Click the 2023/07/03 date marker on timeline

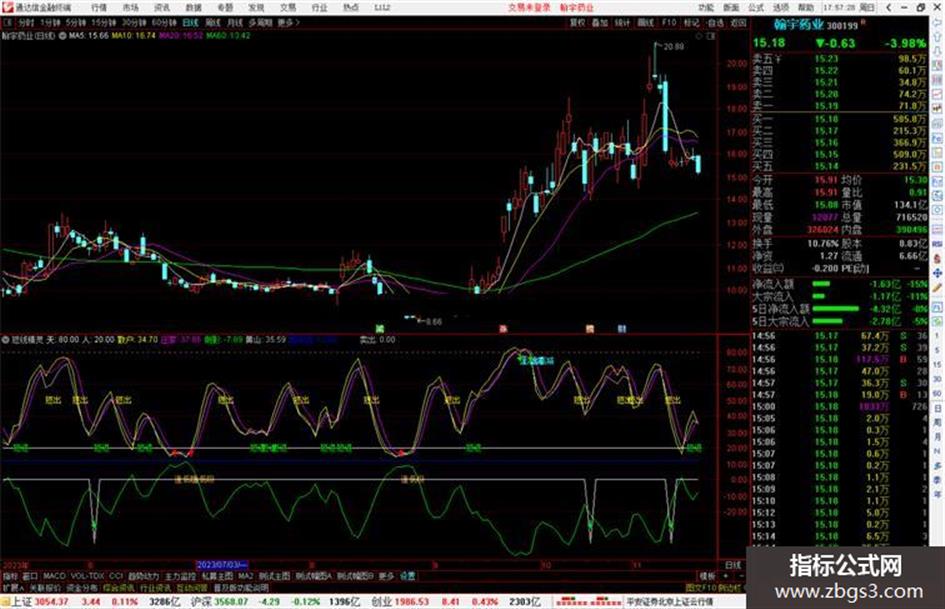coord(222,565)
